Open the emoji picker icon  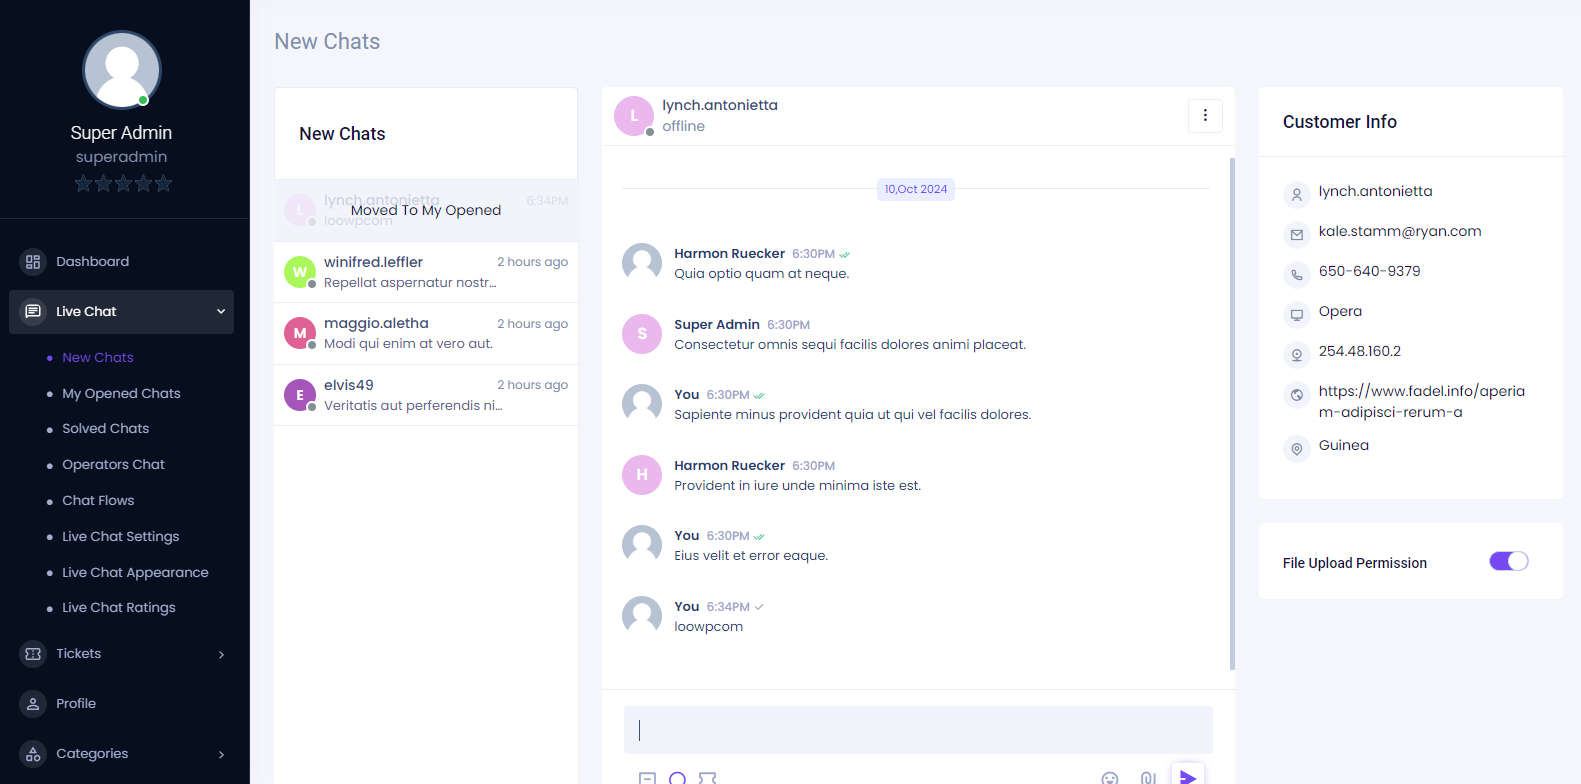tap(1109, 778)
